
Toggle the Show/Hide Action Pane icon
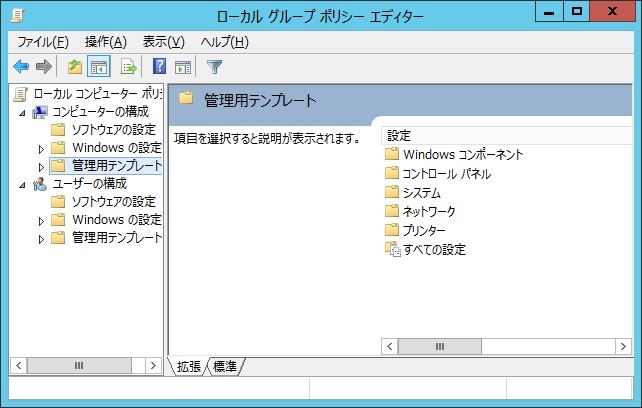click(x=183, y=67)
